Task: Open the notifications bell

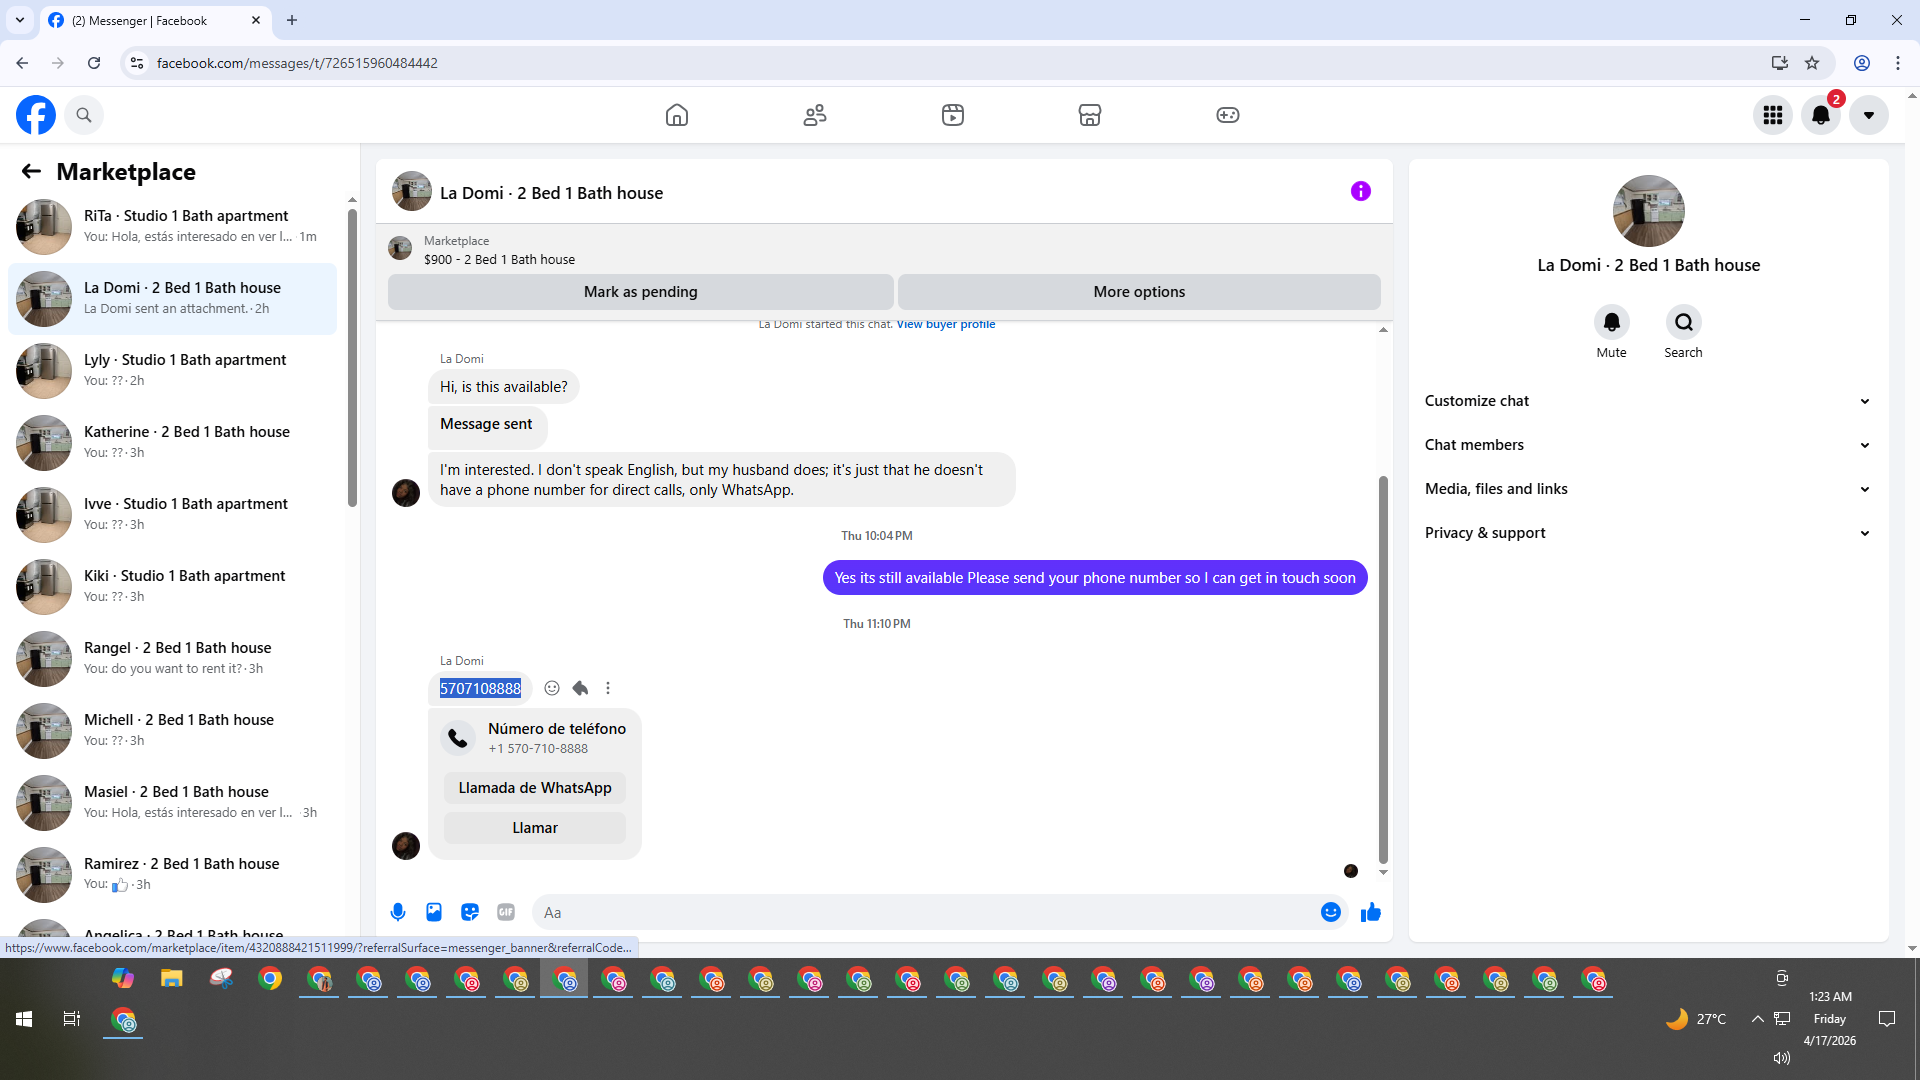Action: [x=1821, y=115]
